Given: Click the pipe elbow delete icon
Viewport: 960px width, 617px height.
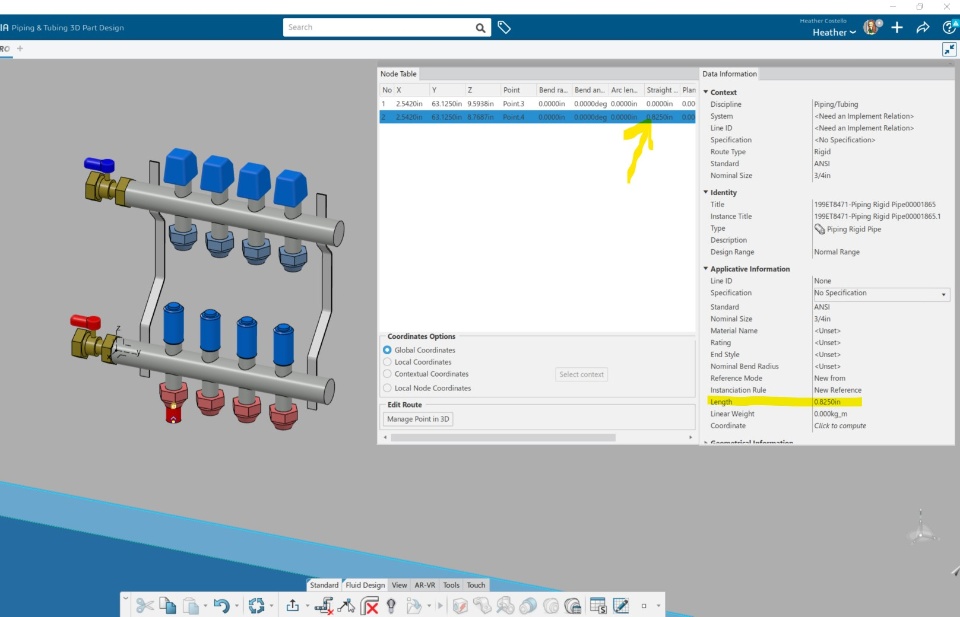Looking at the screenshot, I should 369,605.
